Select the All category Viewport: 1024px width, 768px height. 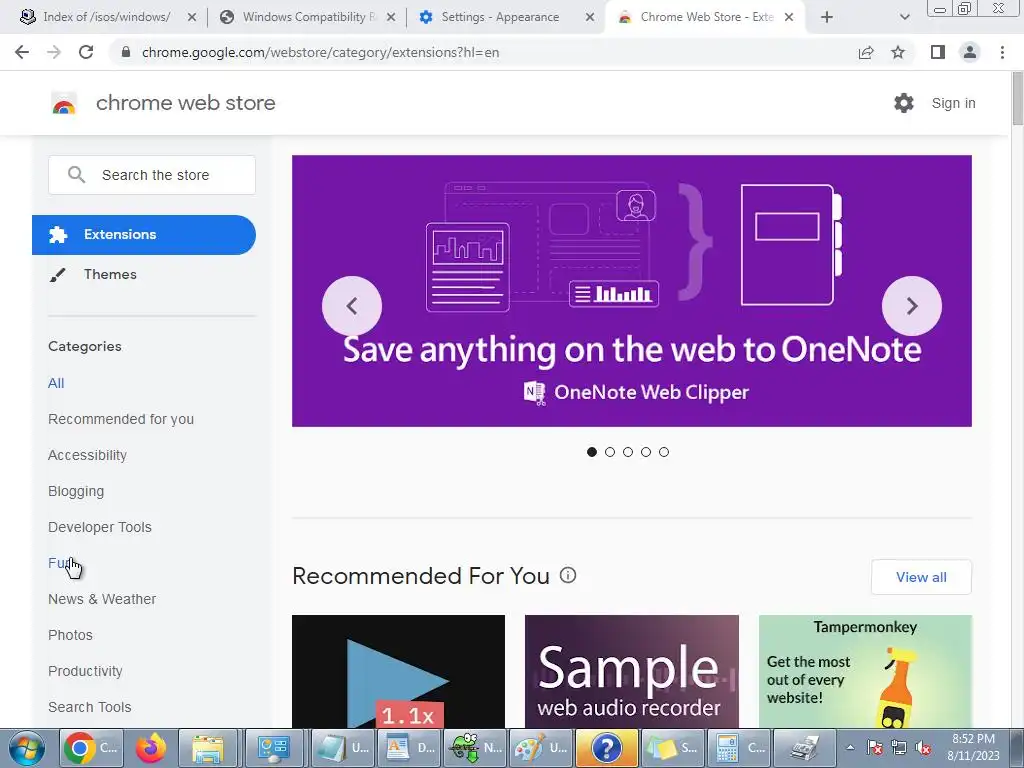56,383
